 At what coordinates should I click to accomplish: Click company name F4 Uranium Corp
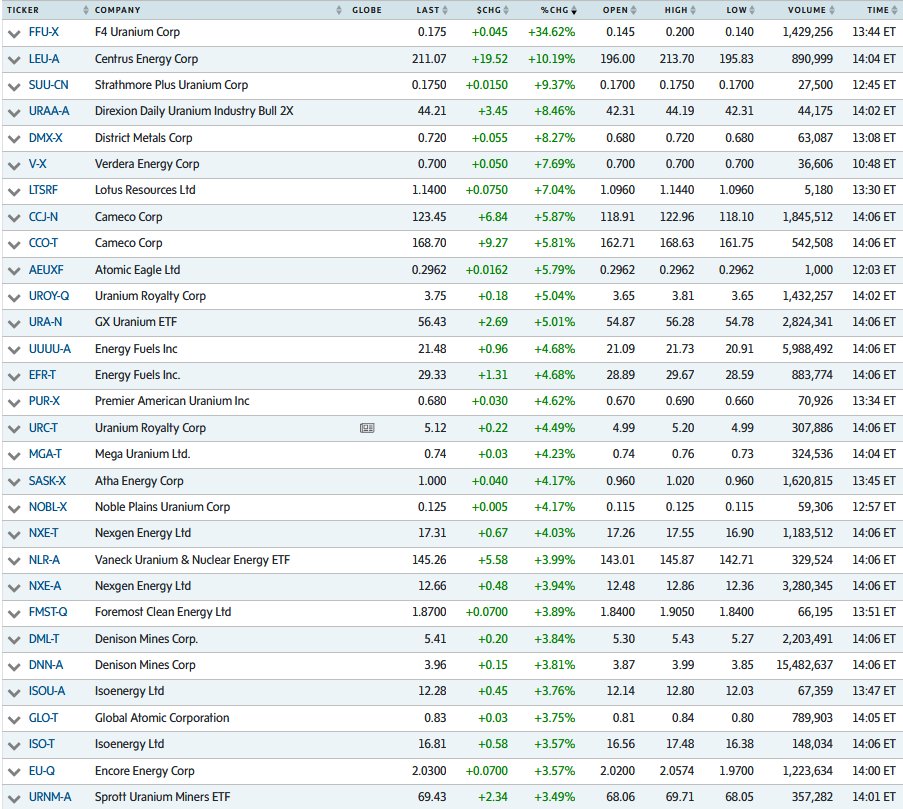137,32
